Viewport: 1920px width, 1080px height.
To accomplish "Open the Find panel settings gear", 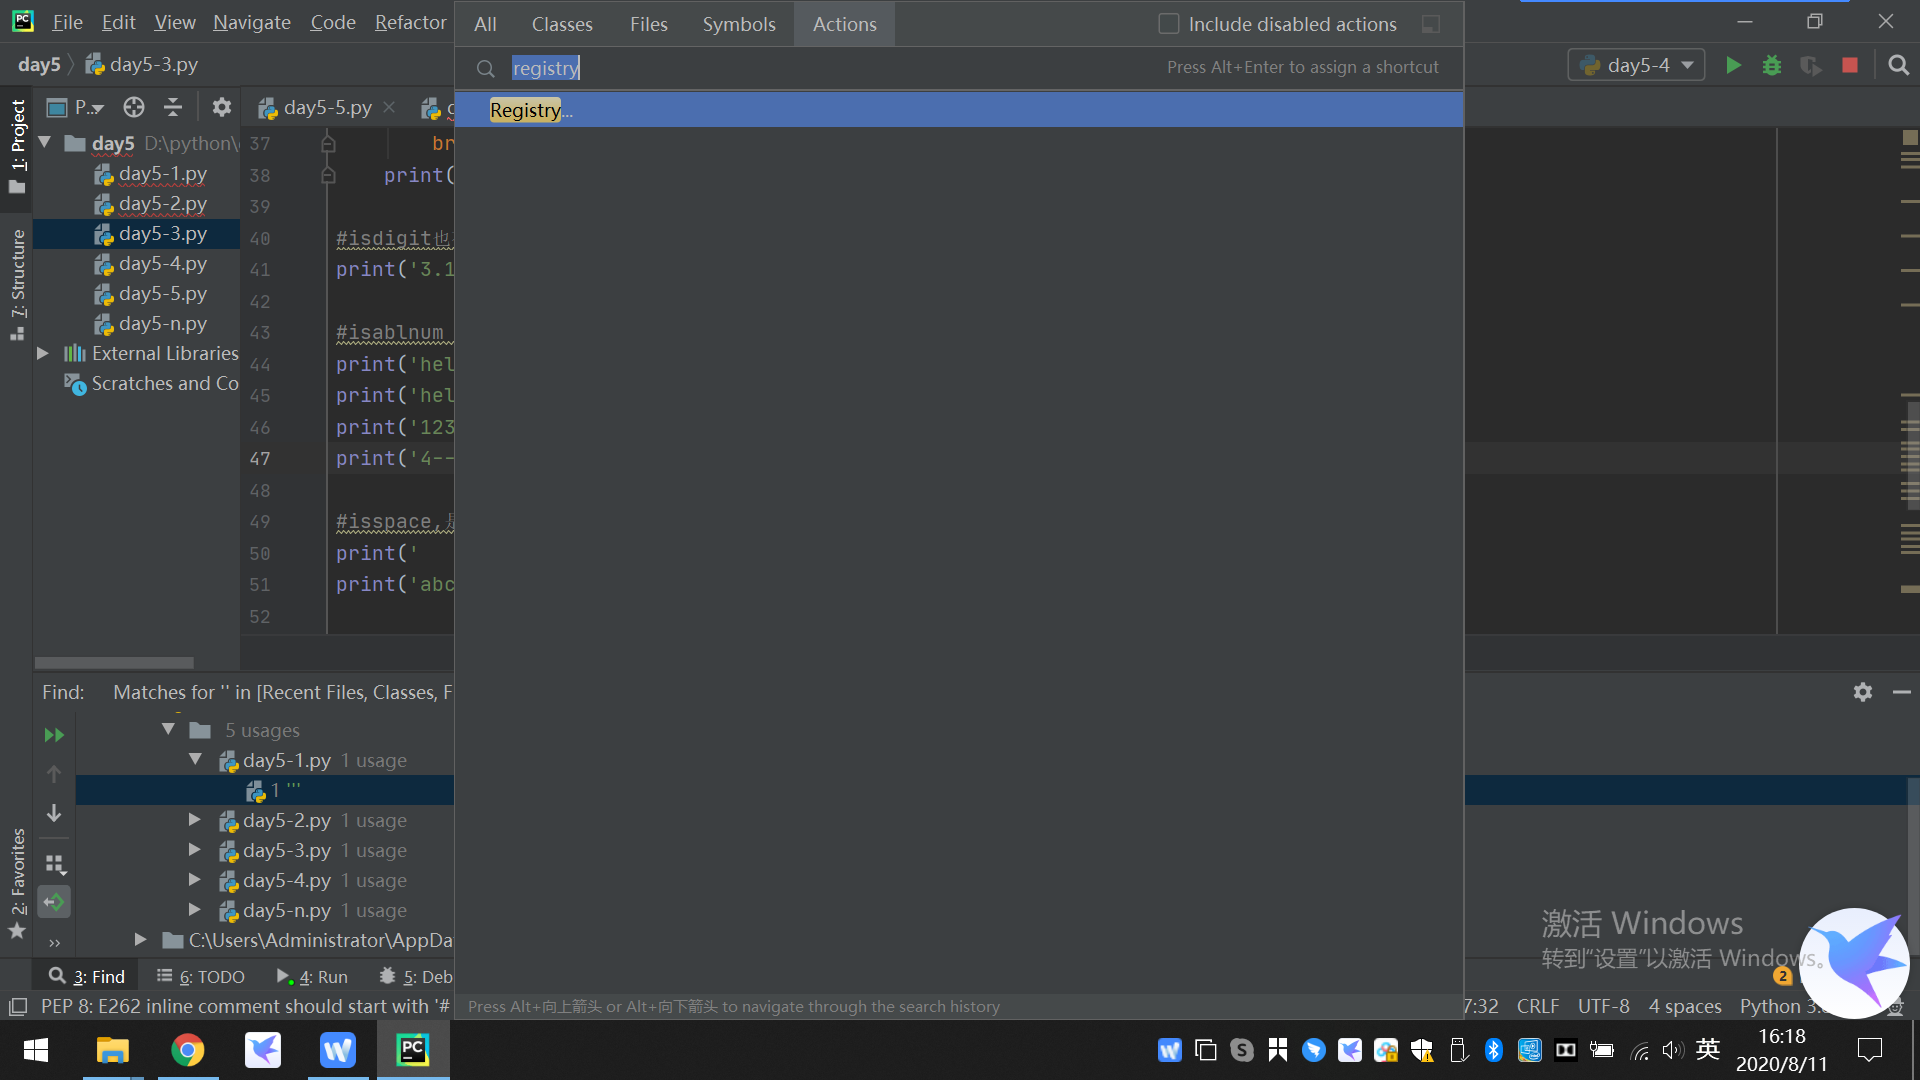I will pyautogui.click(x=1862, y=691).
